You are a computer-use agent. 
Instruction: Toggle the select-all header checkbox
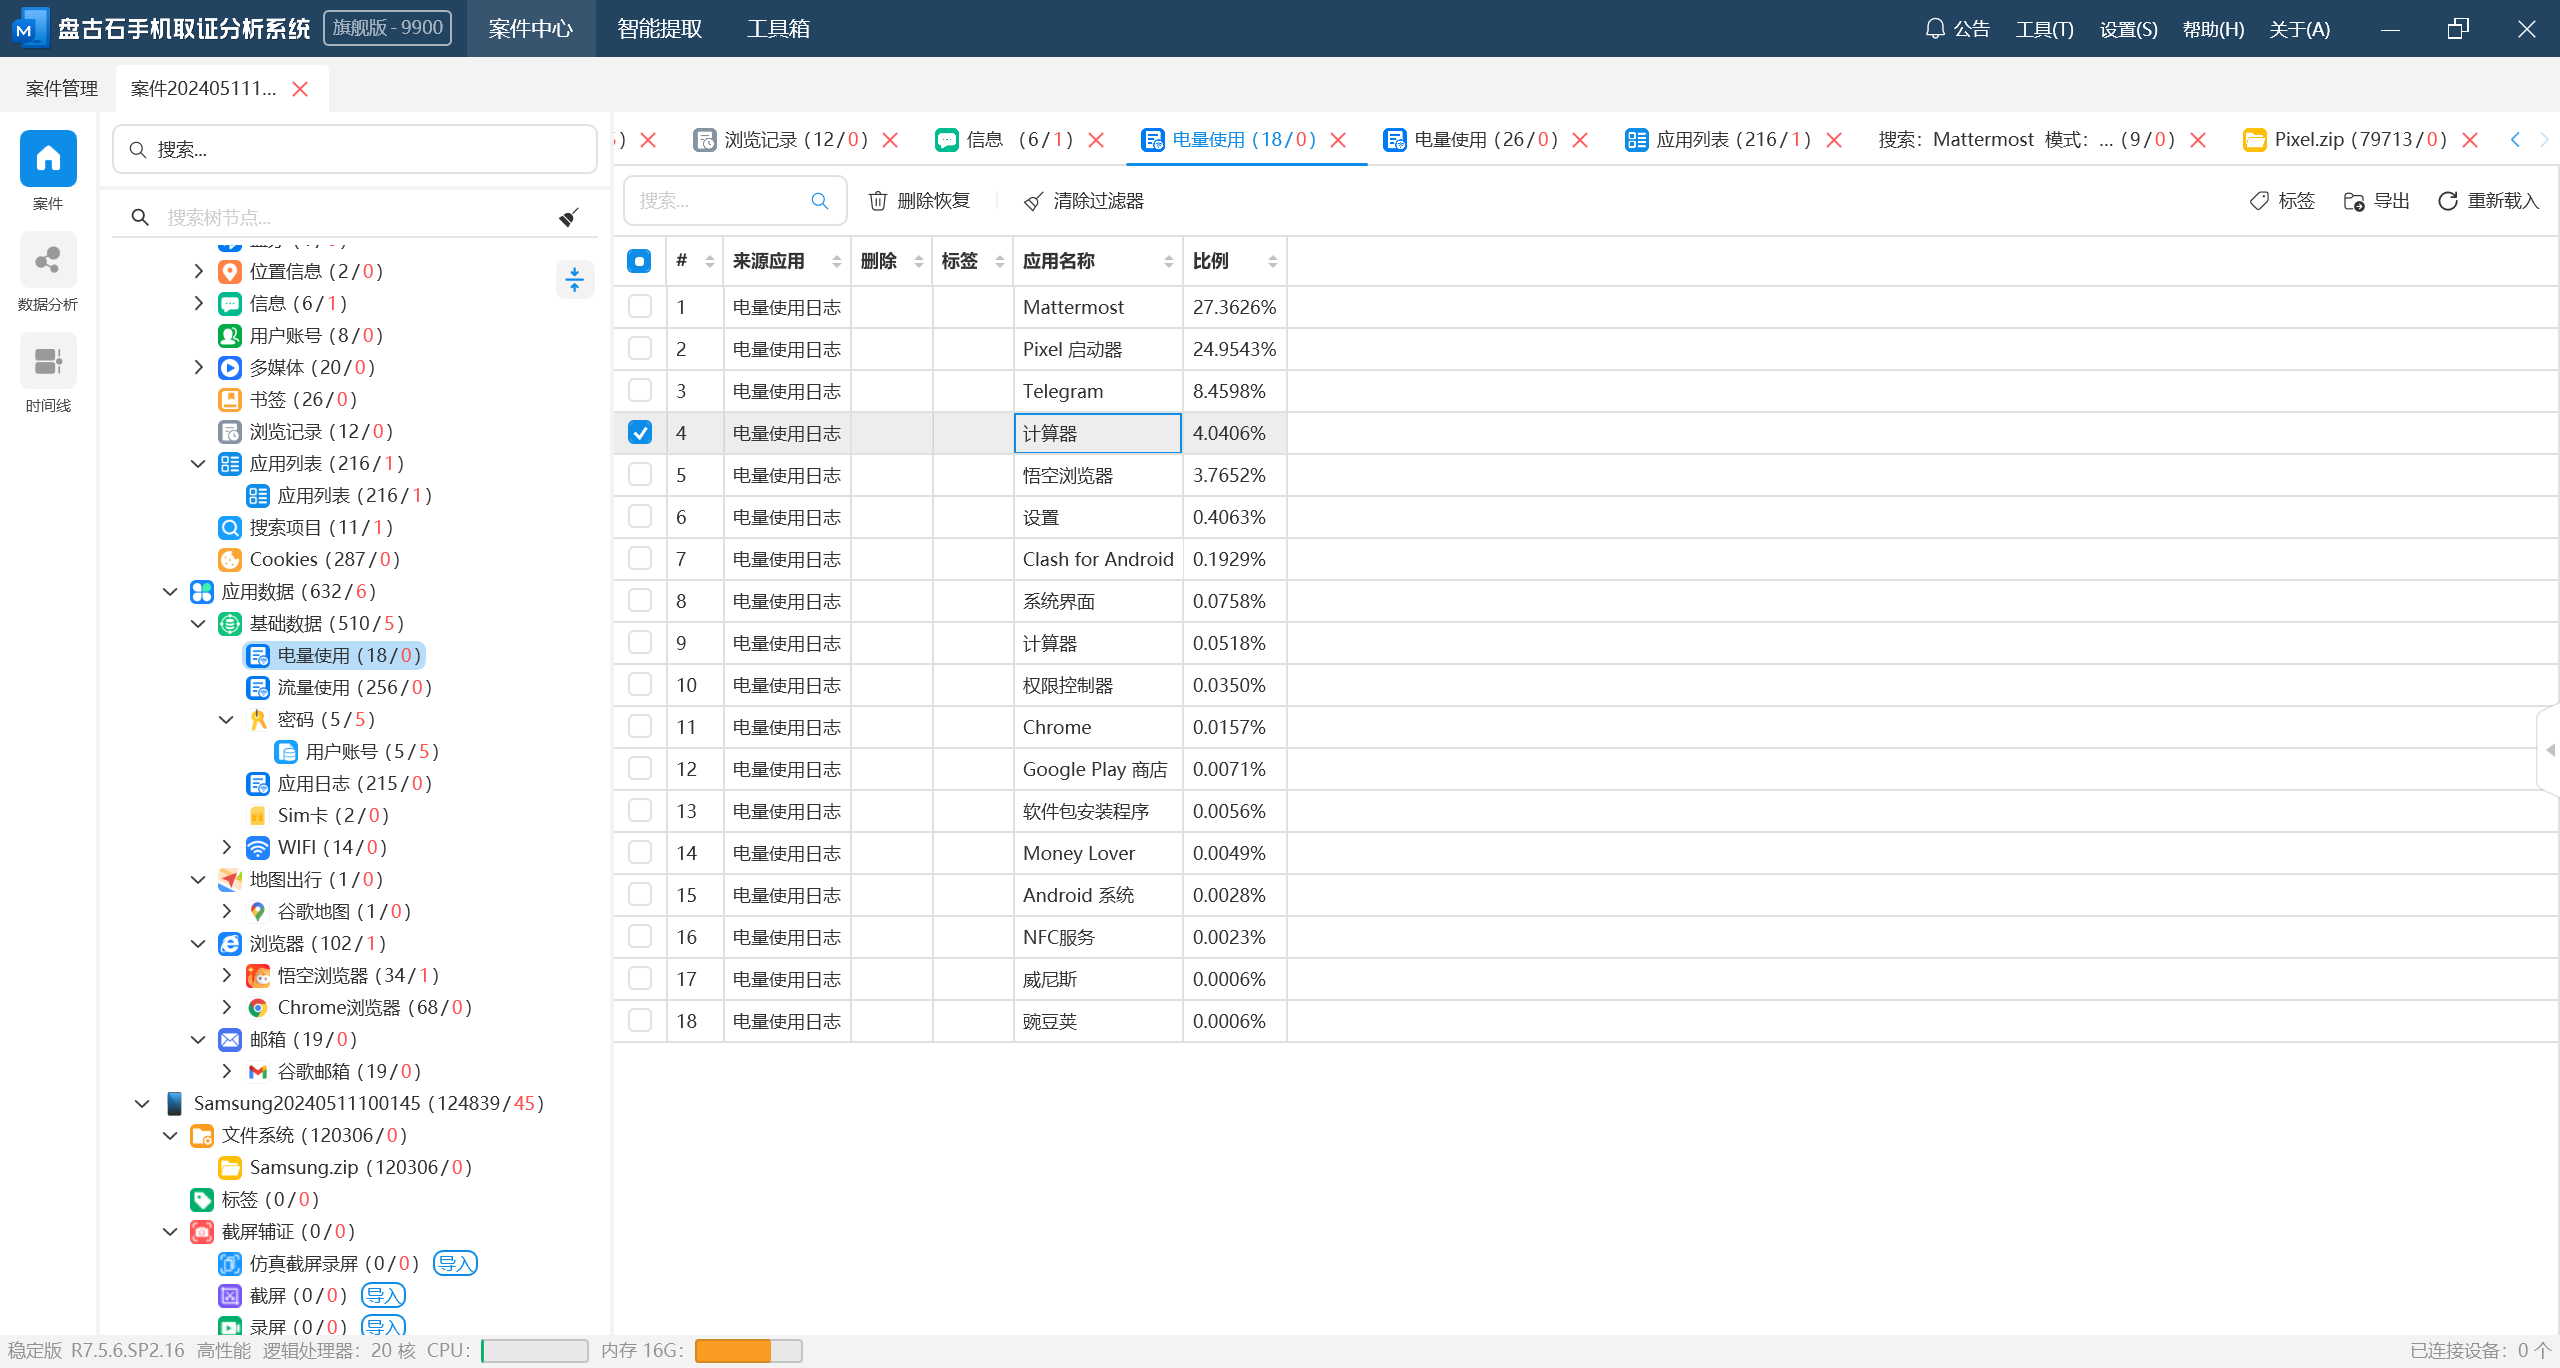click(639, 261)
